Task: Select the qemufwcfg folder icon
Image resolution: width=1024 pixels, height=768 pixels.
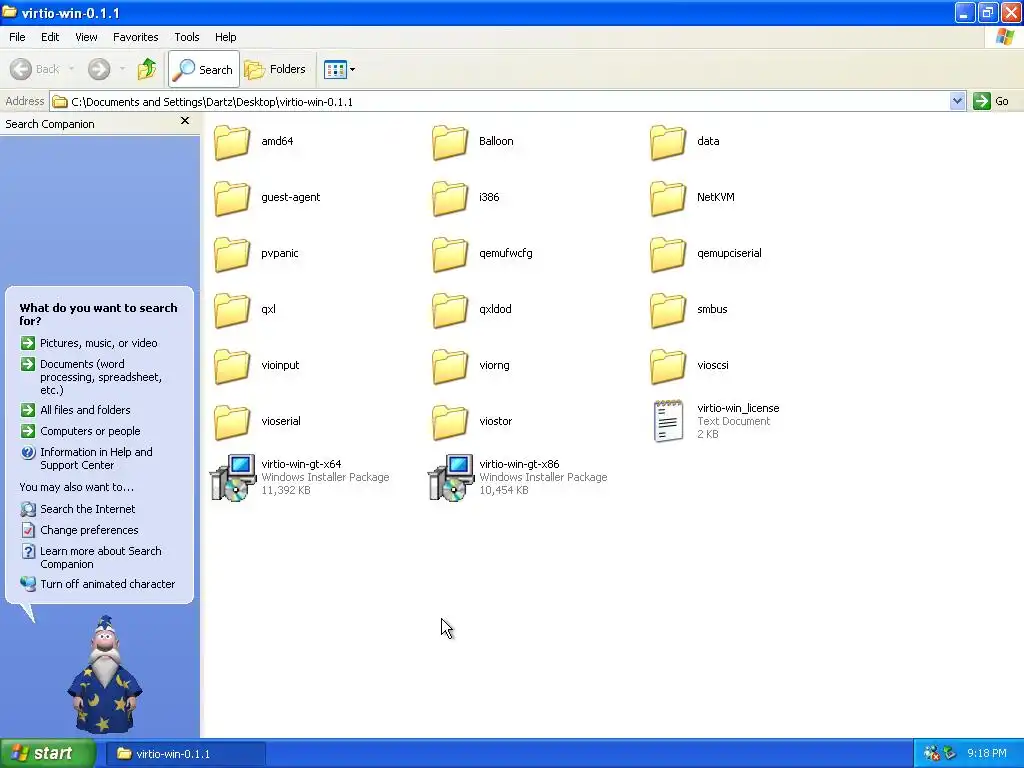Action: coord(450,254)
